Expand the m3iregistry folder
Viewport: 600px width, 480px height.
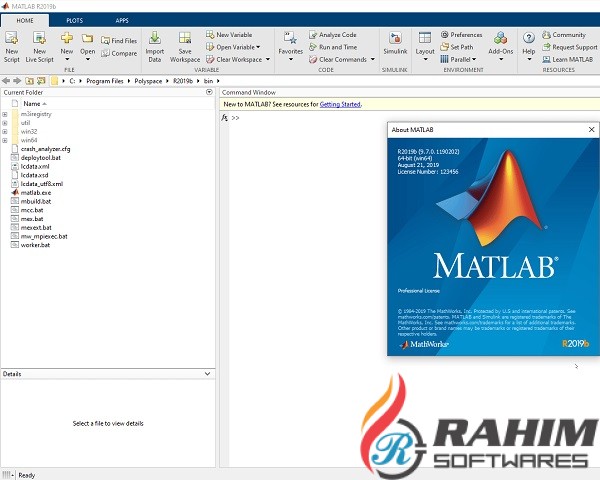5,114
